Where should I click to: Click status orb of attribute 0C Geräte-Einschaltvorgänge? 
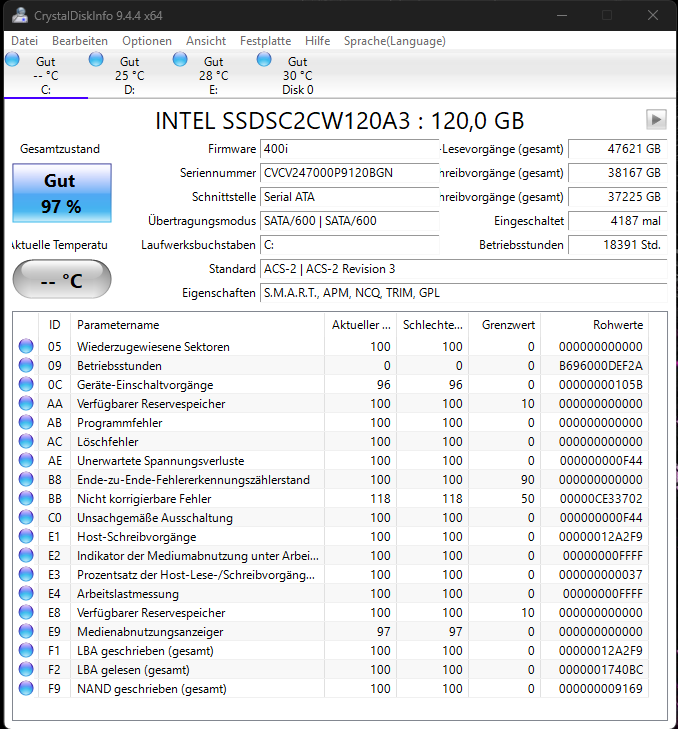(26, 384)
